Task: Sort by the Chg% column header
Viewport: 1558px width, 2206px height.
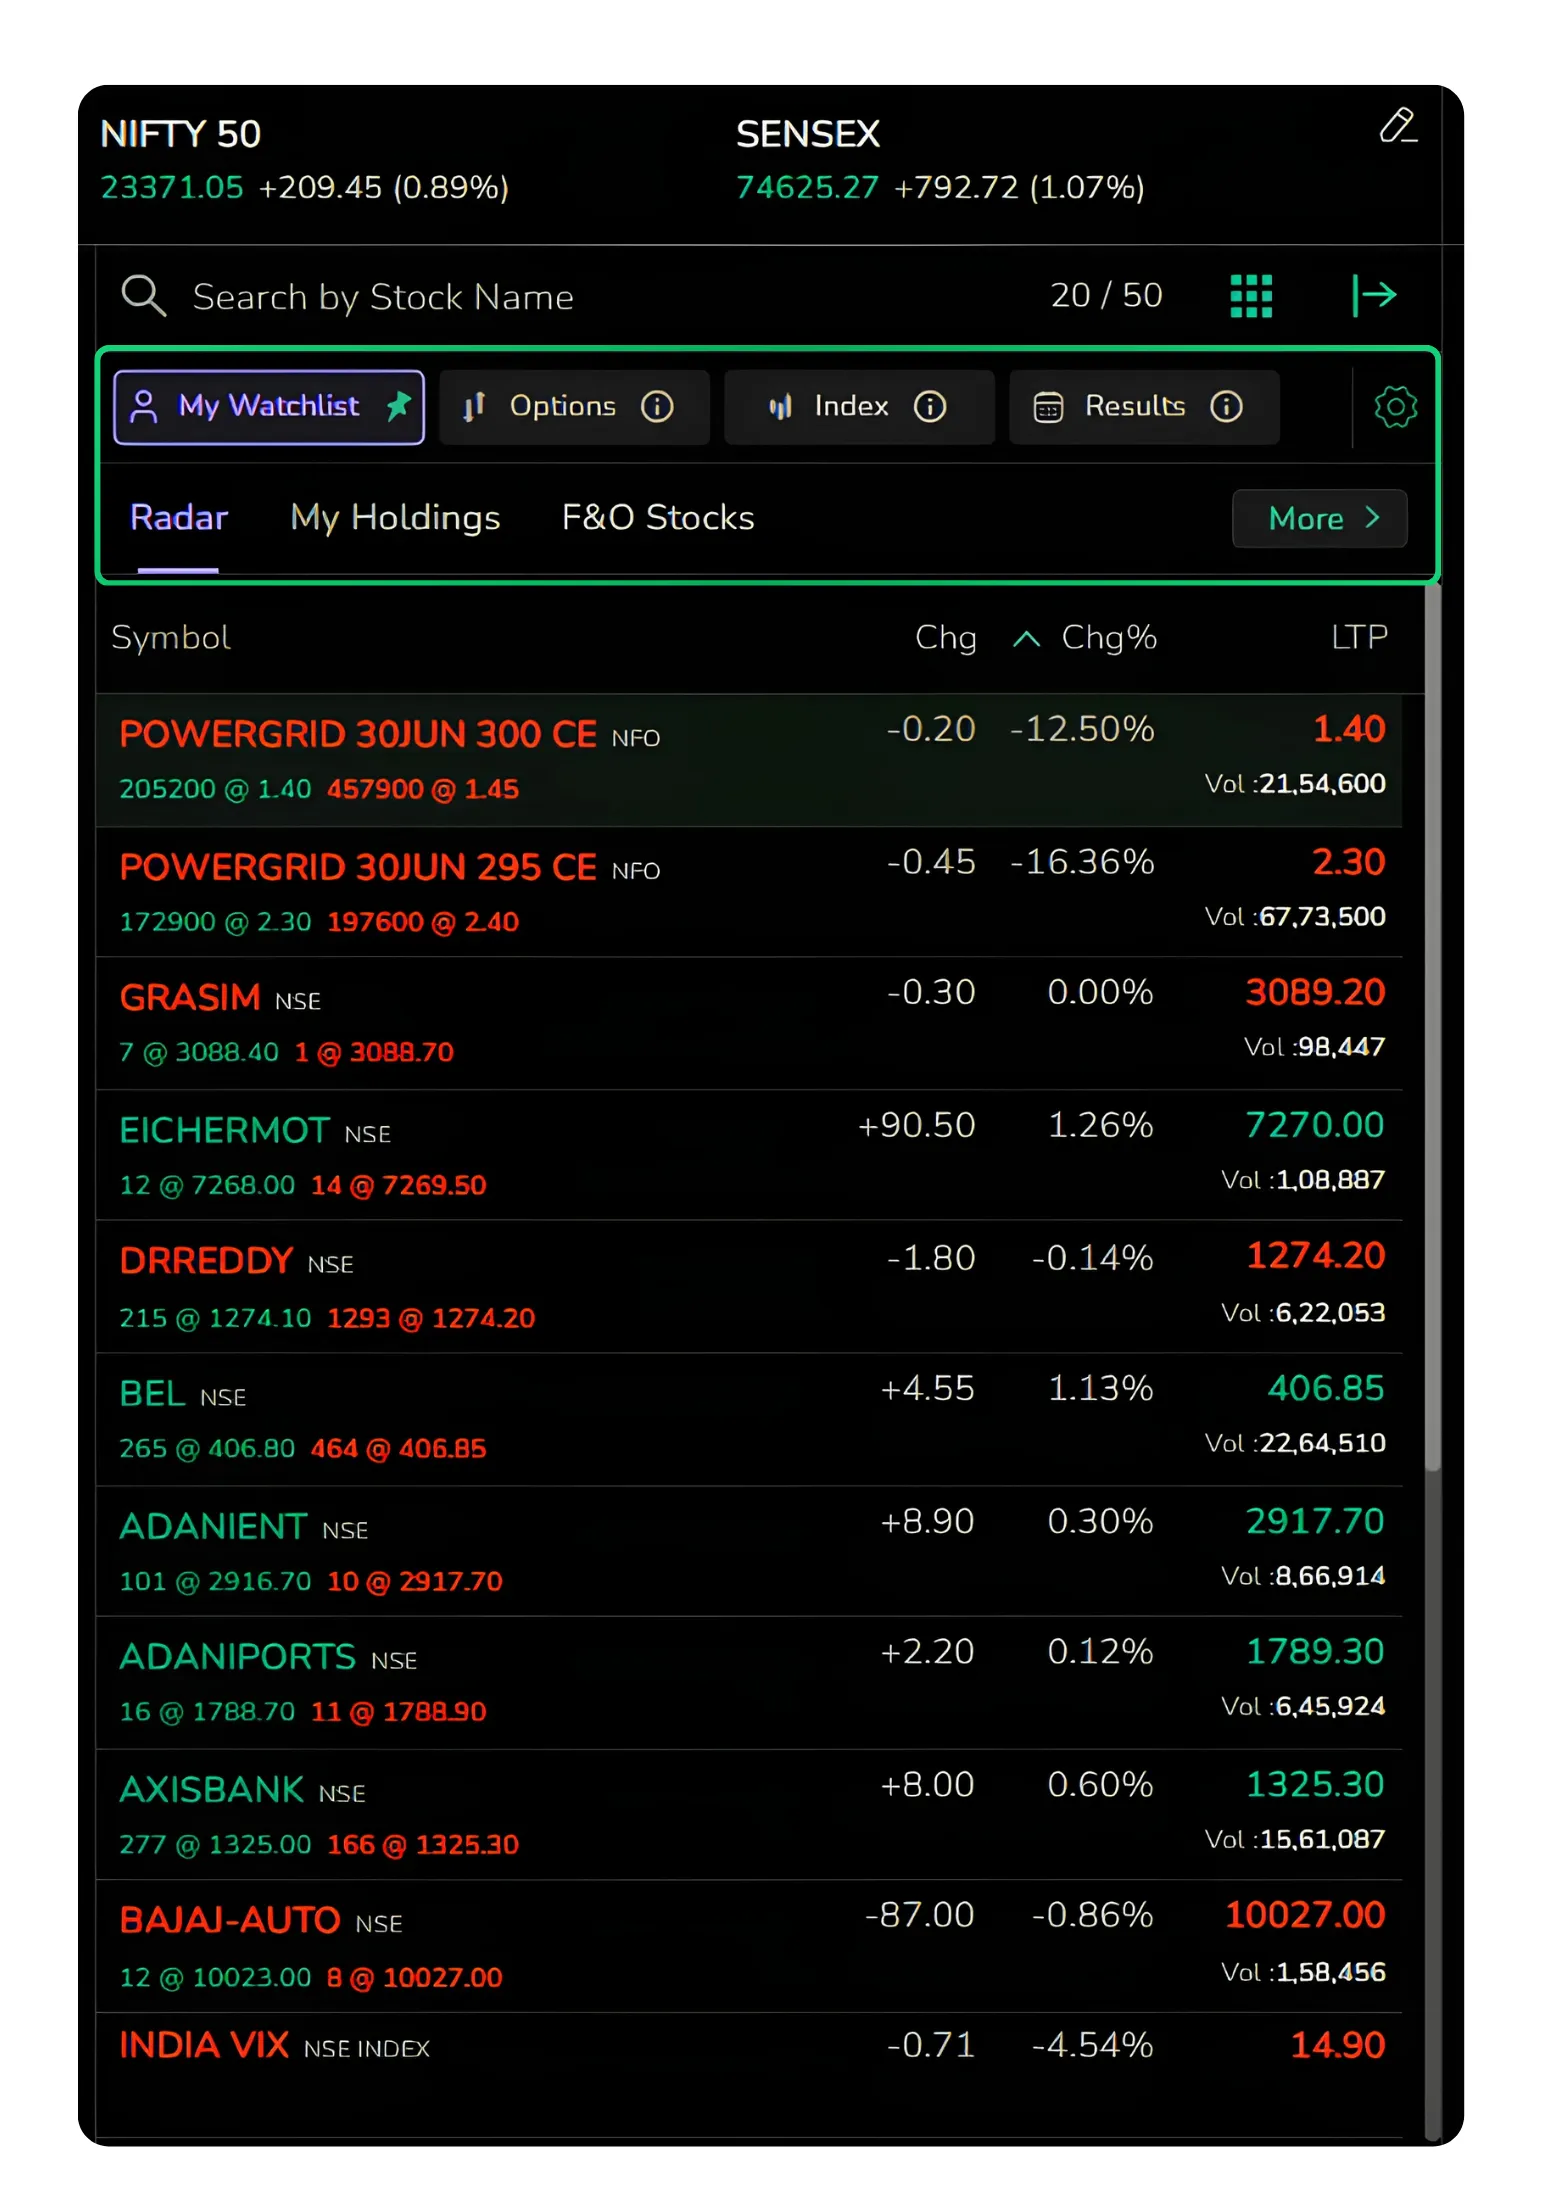Action: tap(1108, 638)
